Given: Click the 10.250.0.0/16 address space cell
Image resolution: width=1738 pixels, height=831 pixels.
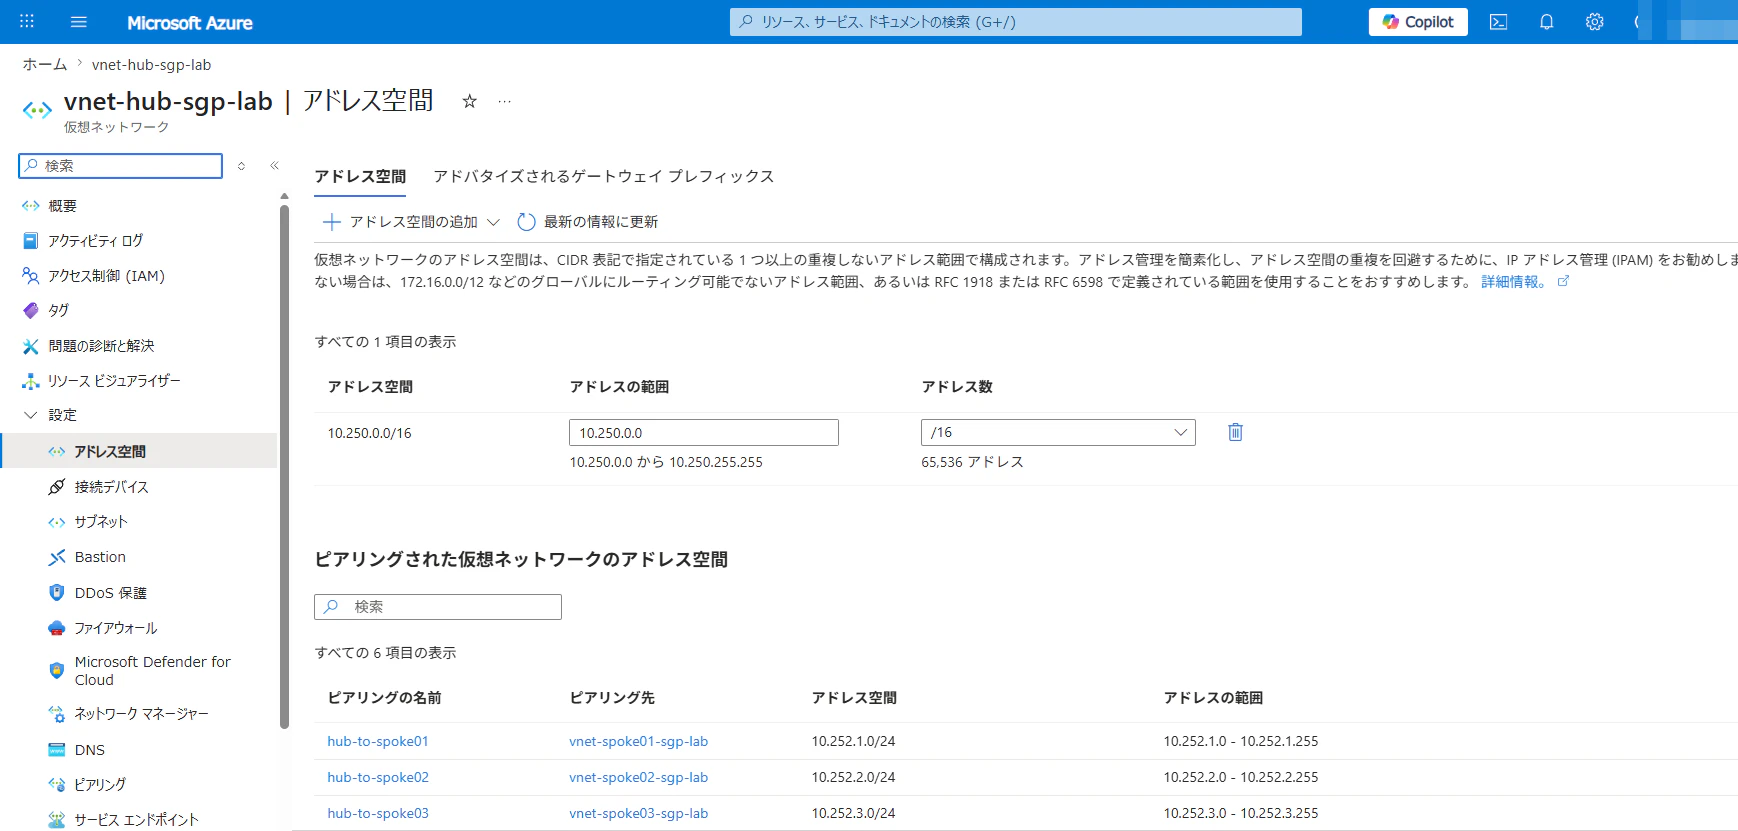Looking at the screenshot, I should pos(370,433).
